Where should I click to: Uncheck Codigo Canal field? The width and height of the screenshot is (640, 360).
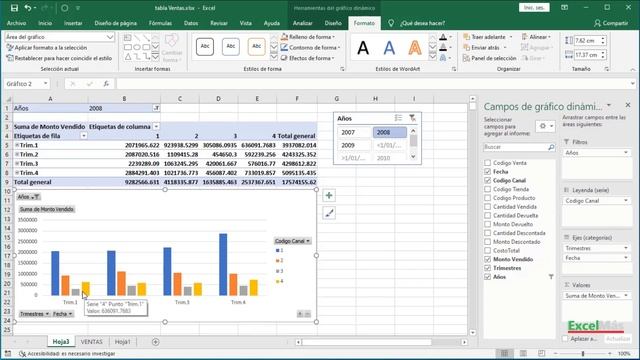[x=487, y=180]
